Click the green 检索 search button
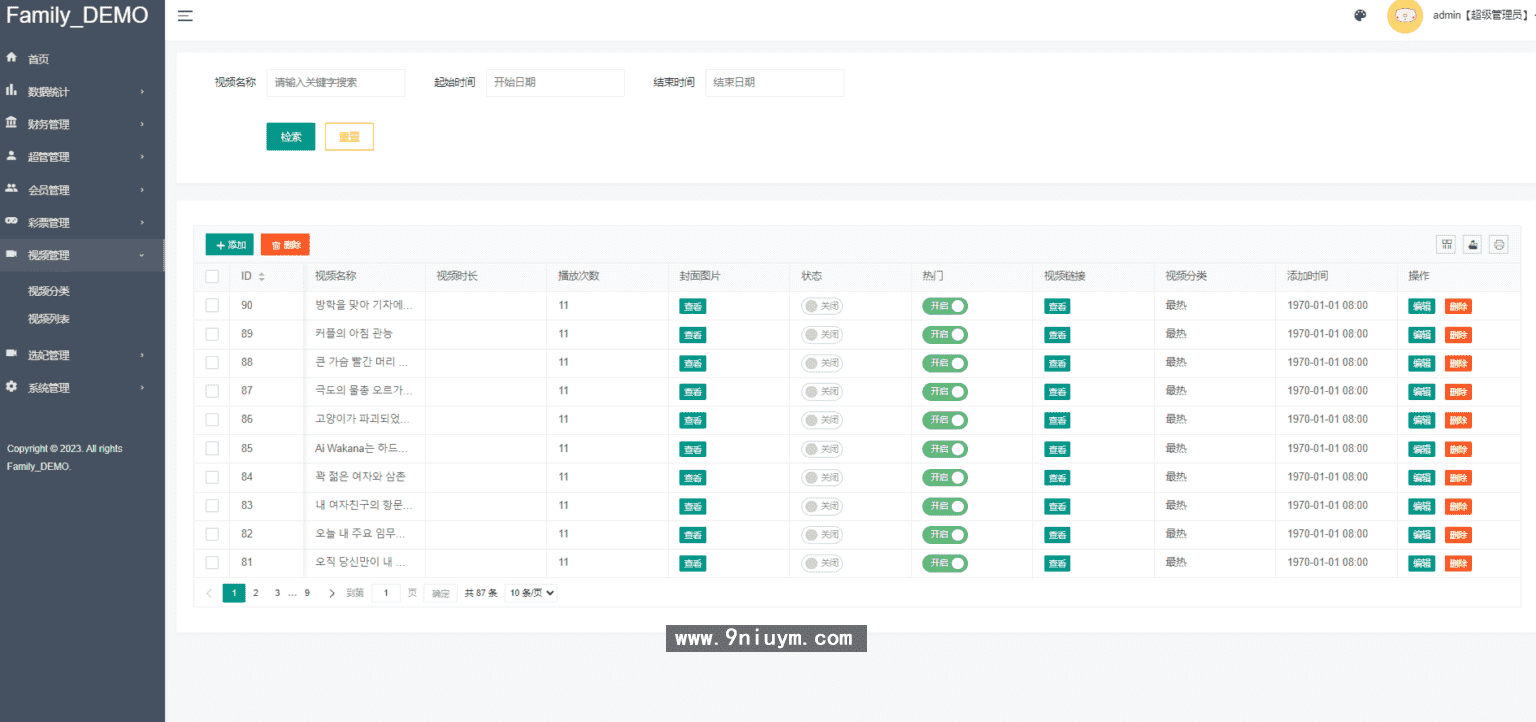 pyautogui.click(x=291, y=137)
